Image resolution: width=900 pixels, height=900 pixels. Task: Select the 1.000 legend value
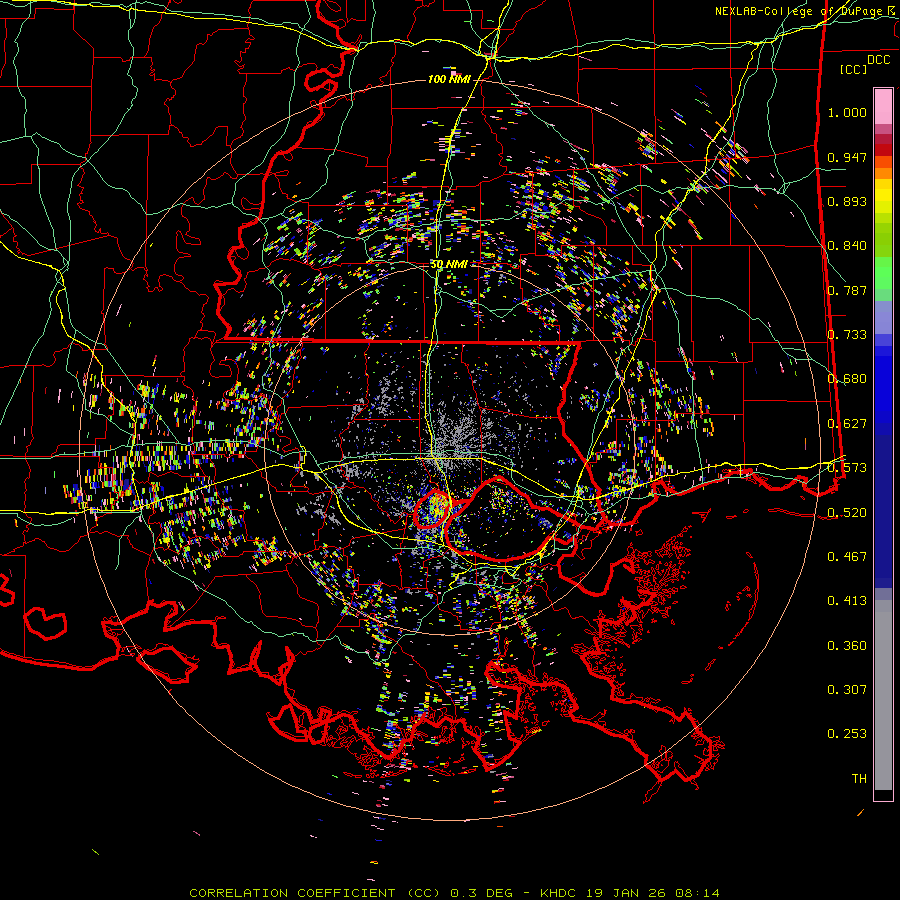click(847, 112)
